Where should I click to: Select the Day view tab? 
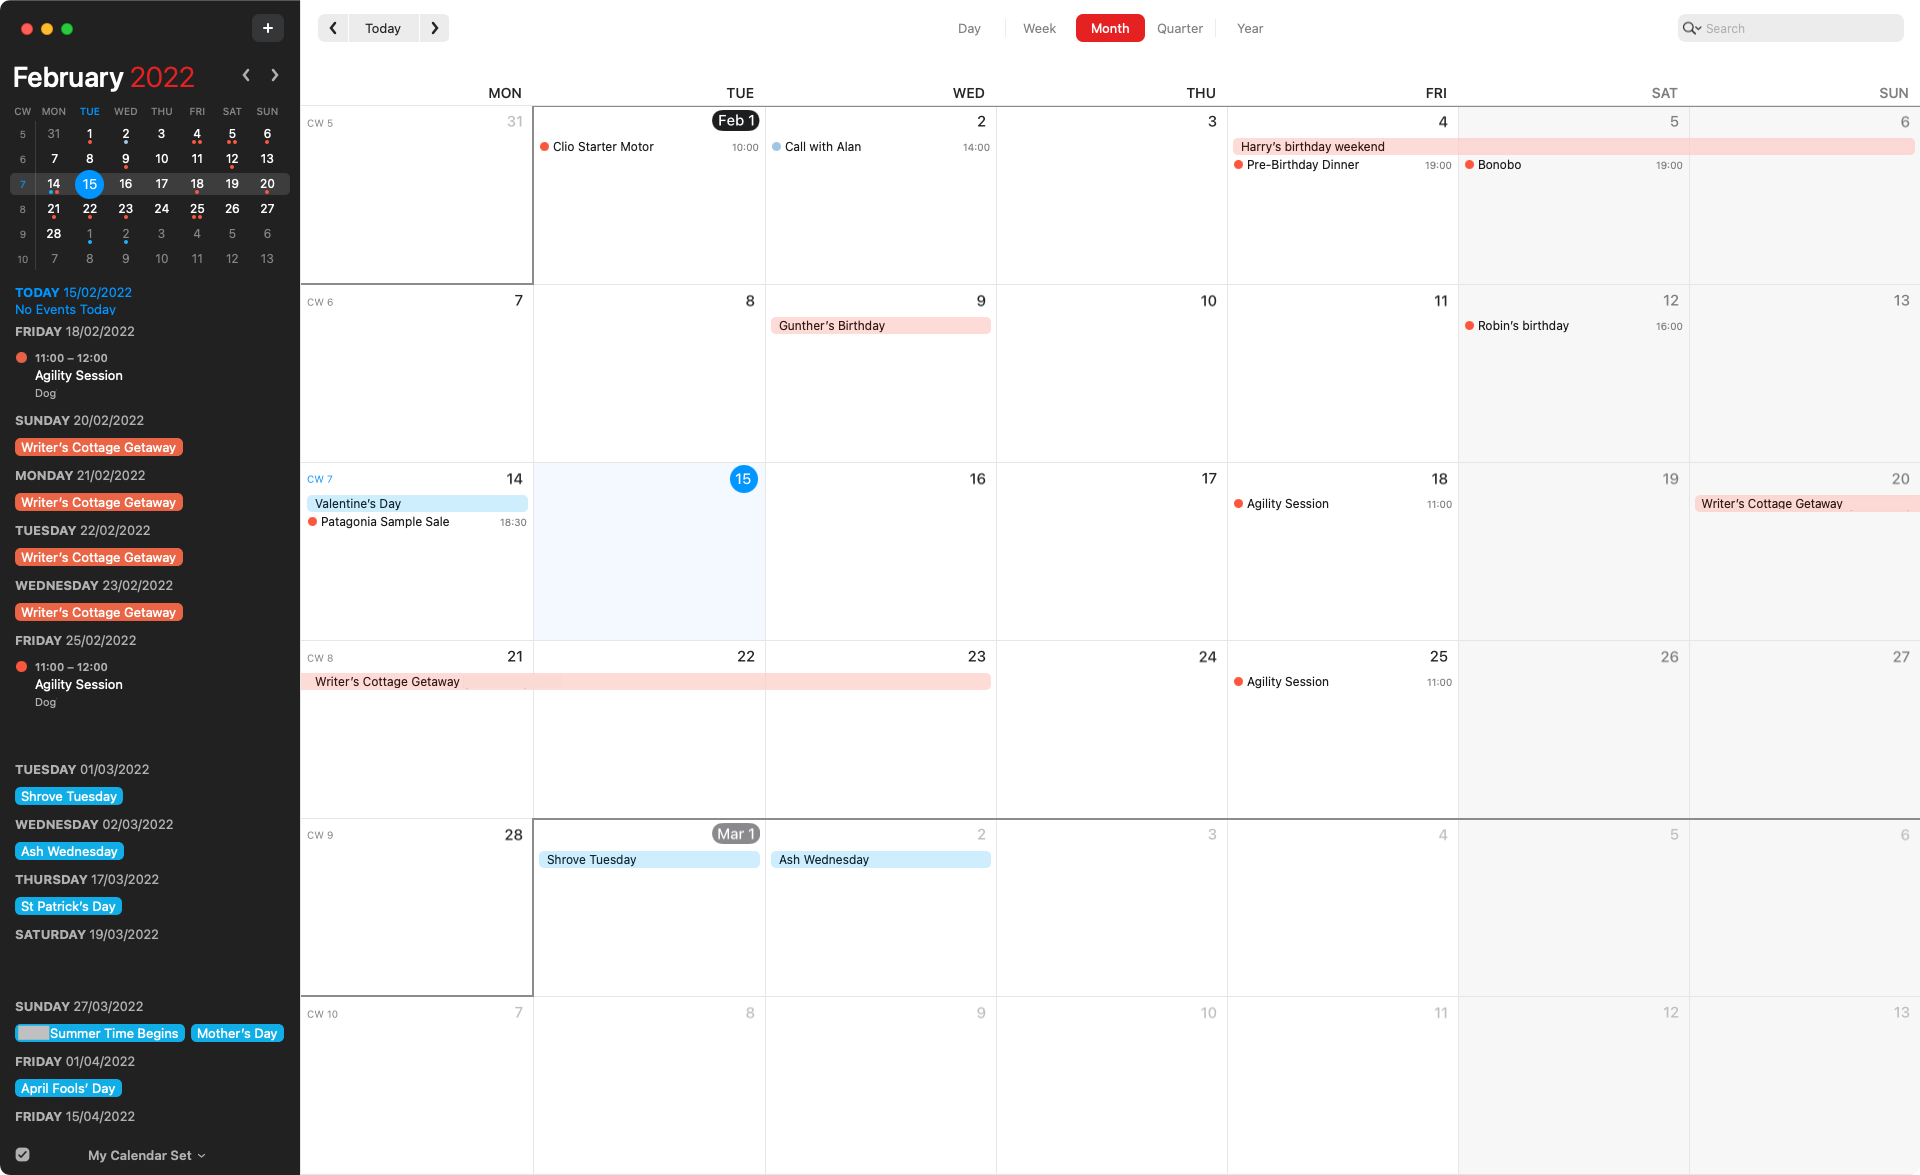(968, 27)
